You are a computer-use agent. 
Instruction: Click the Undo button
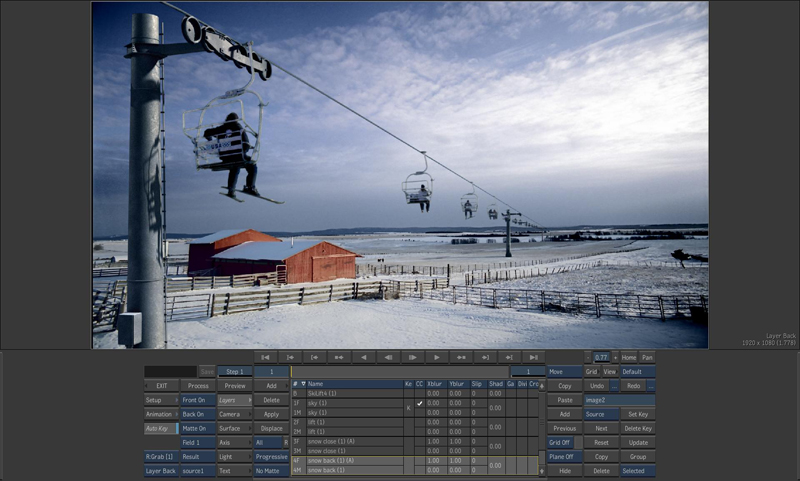coord(597,385)
